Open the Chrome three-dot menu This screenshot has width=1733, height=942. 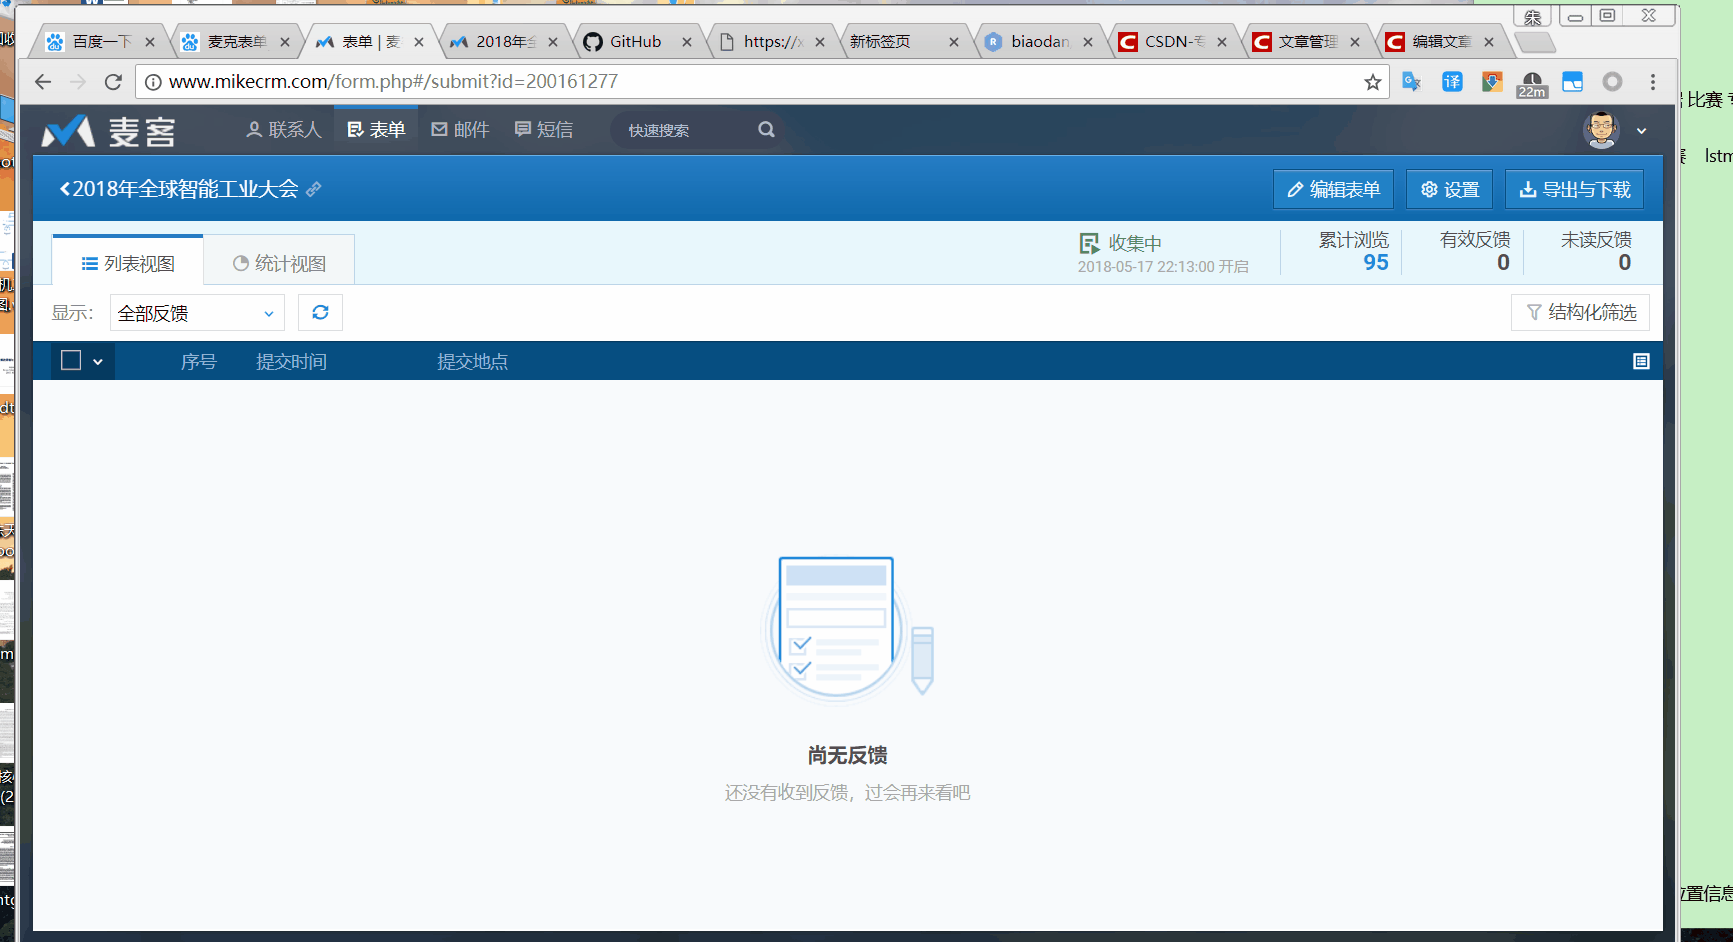pyautogui.click(x=1653, y=82)
